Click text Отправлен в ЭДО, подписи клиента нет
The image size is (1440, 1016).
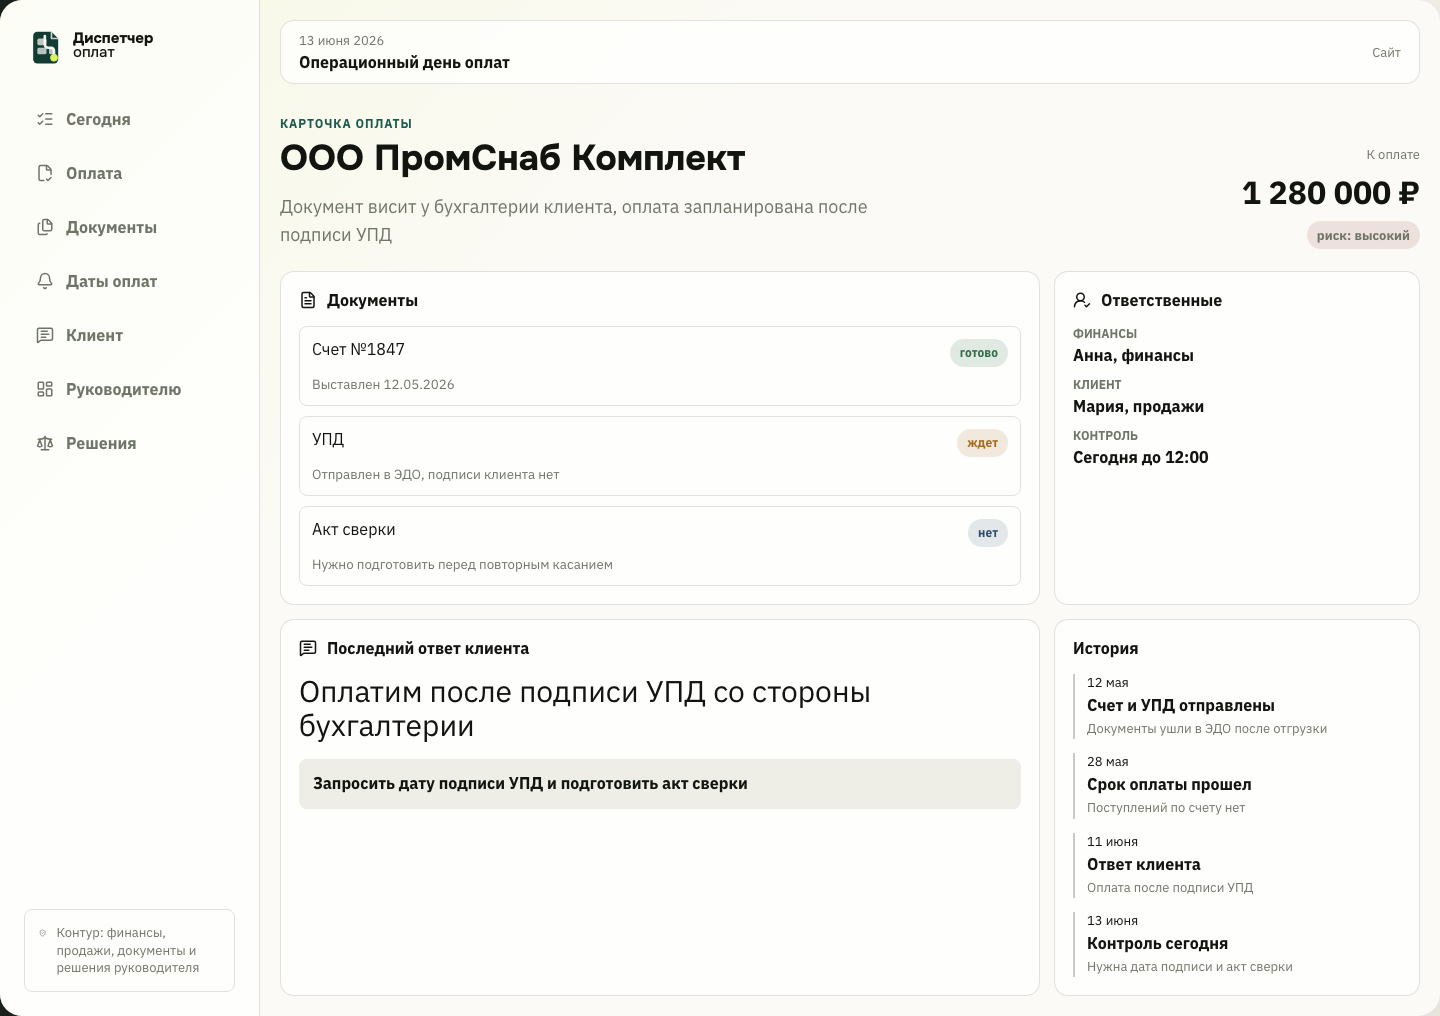436,475
